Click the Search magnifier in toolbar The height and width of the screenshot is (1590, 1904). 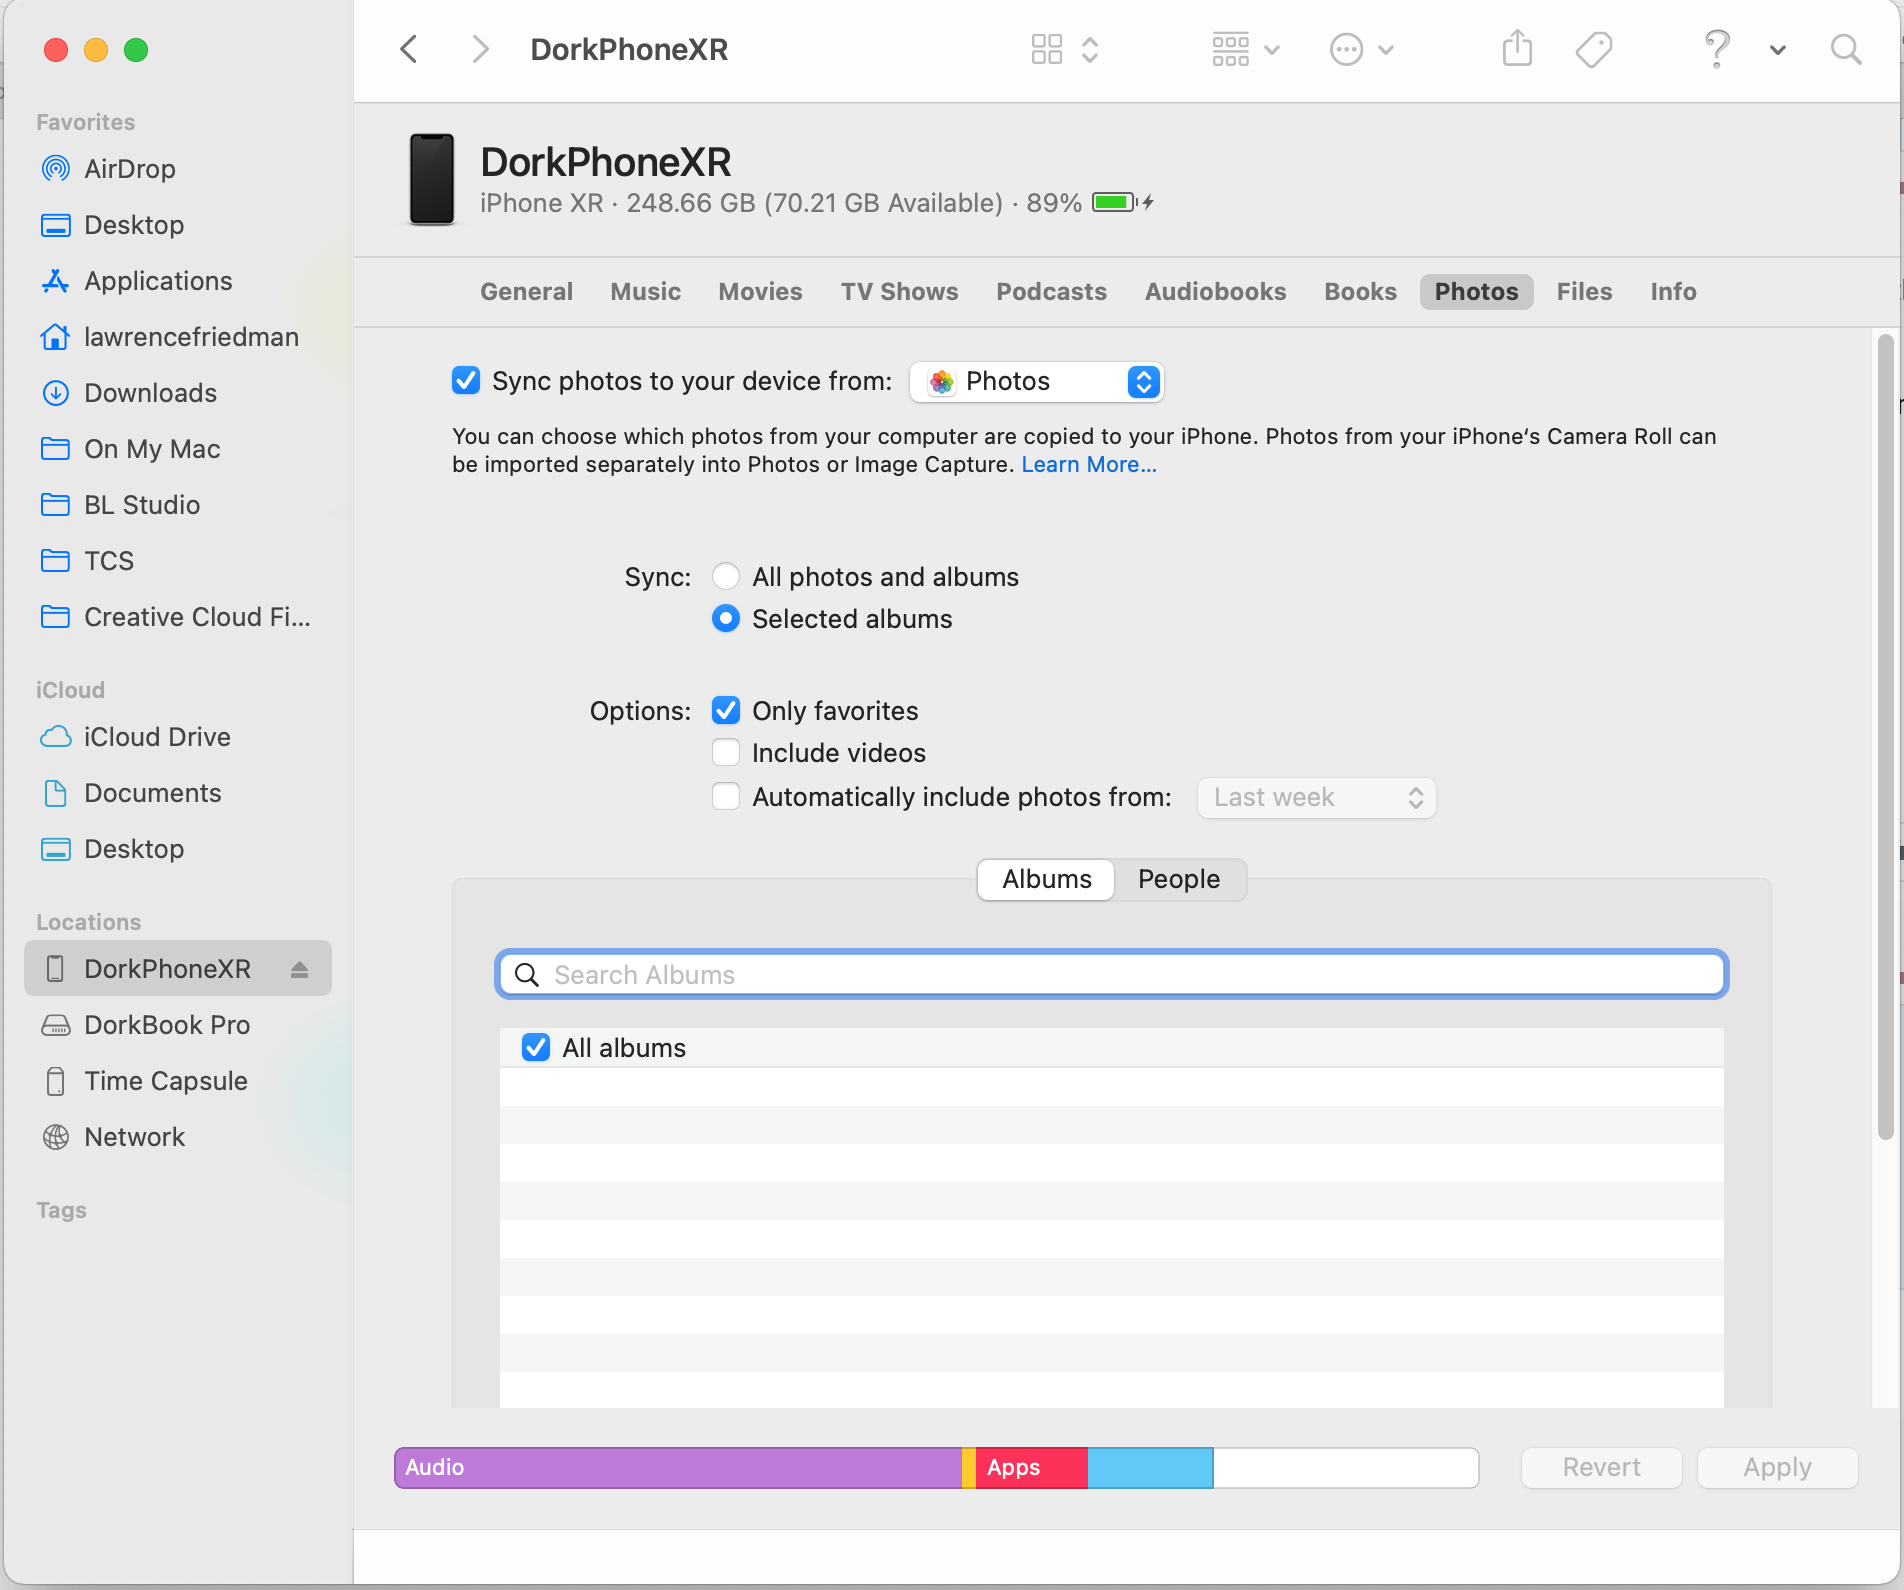point(1846,49)
